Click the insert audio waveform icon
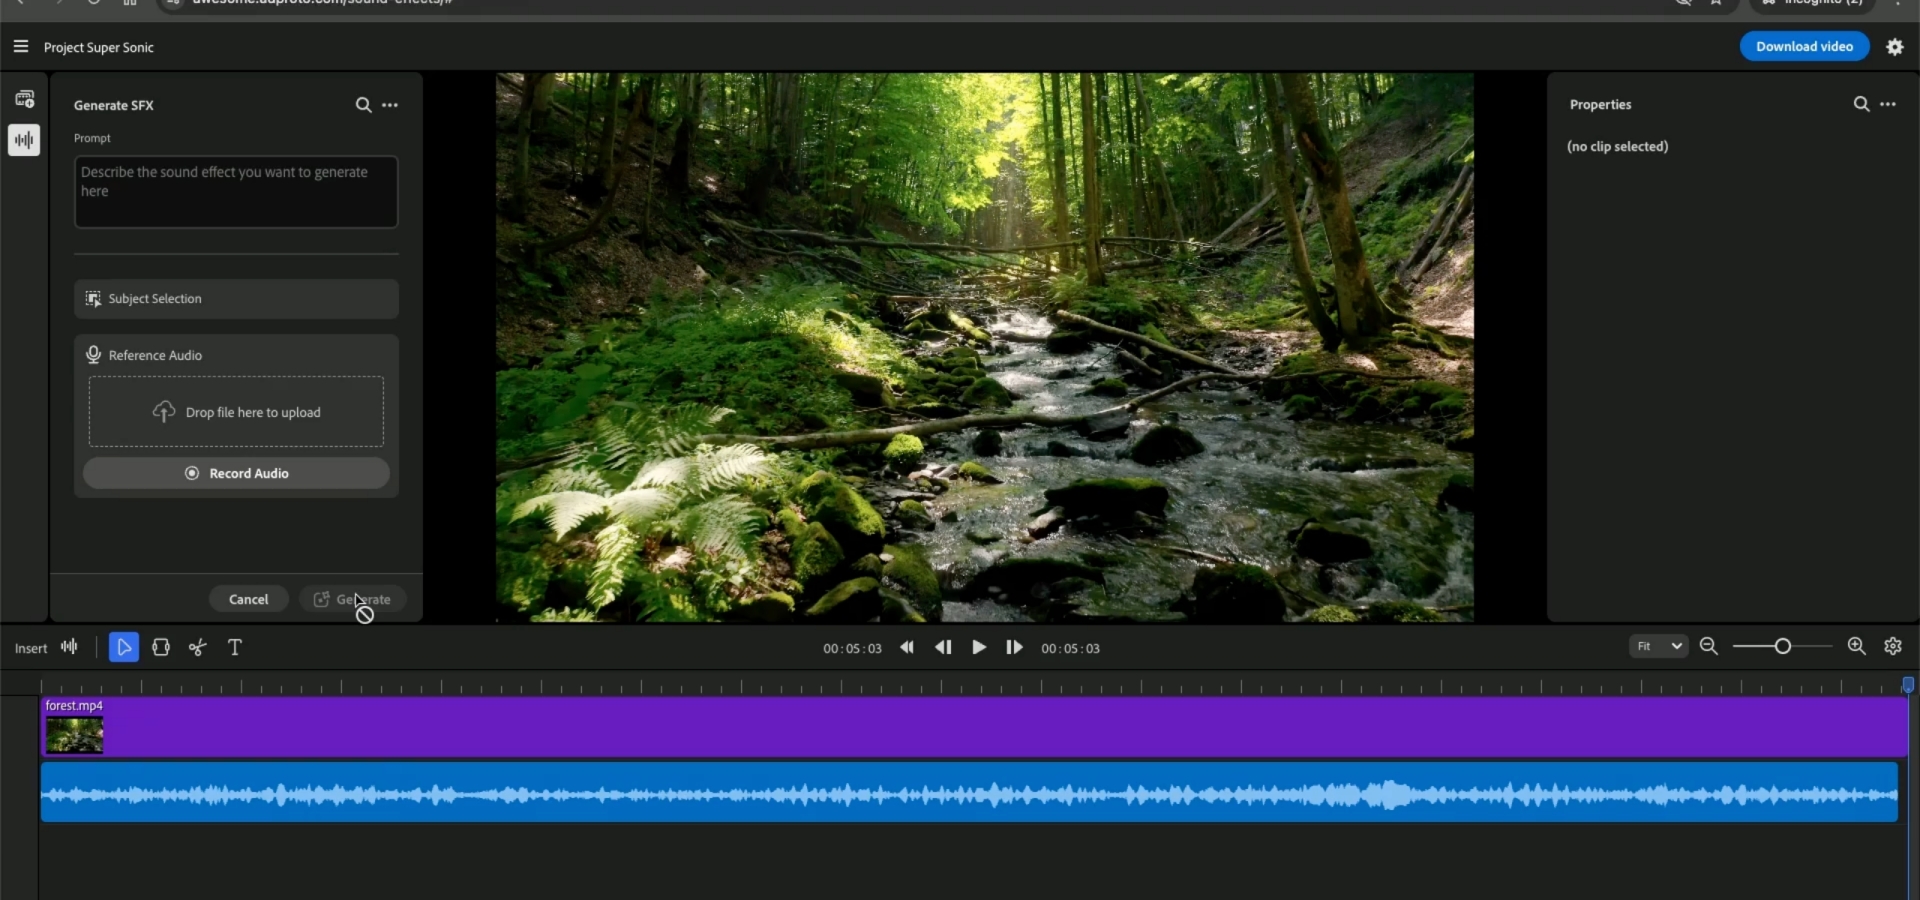This screenshot has width=1920, height=900. [x=69, y=647]
